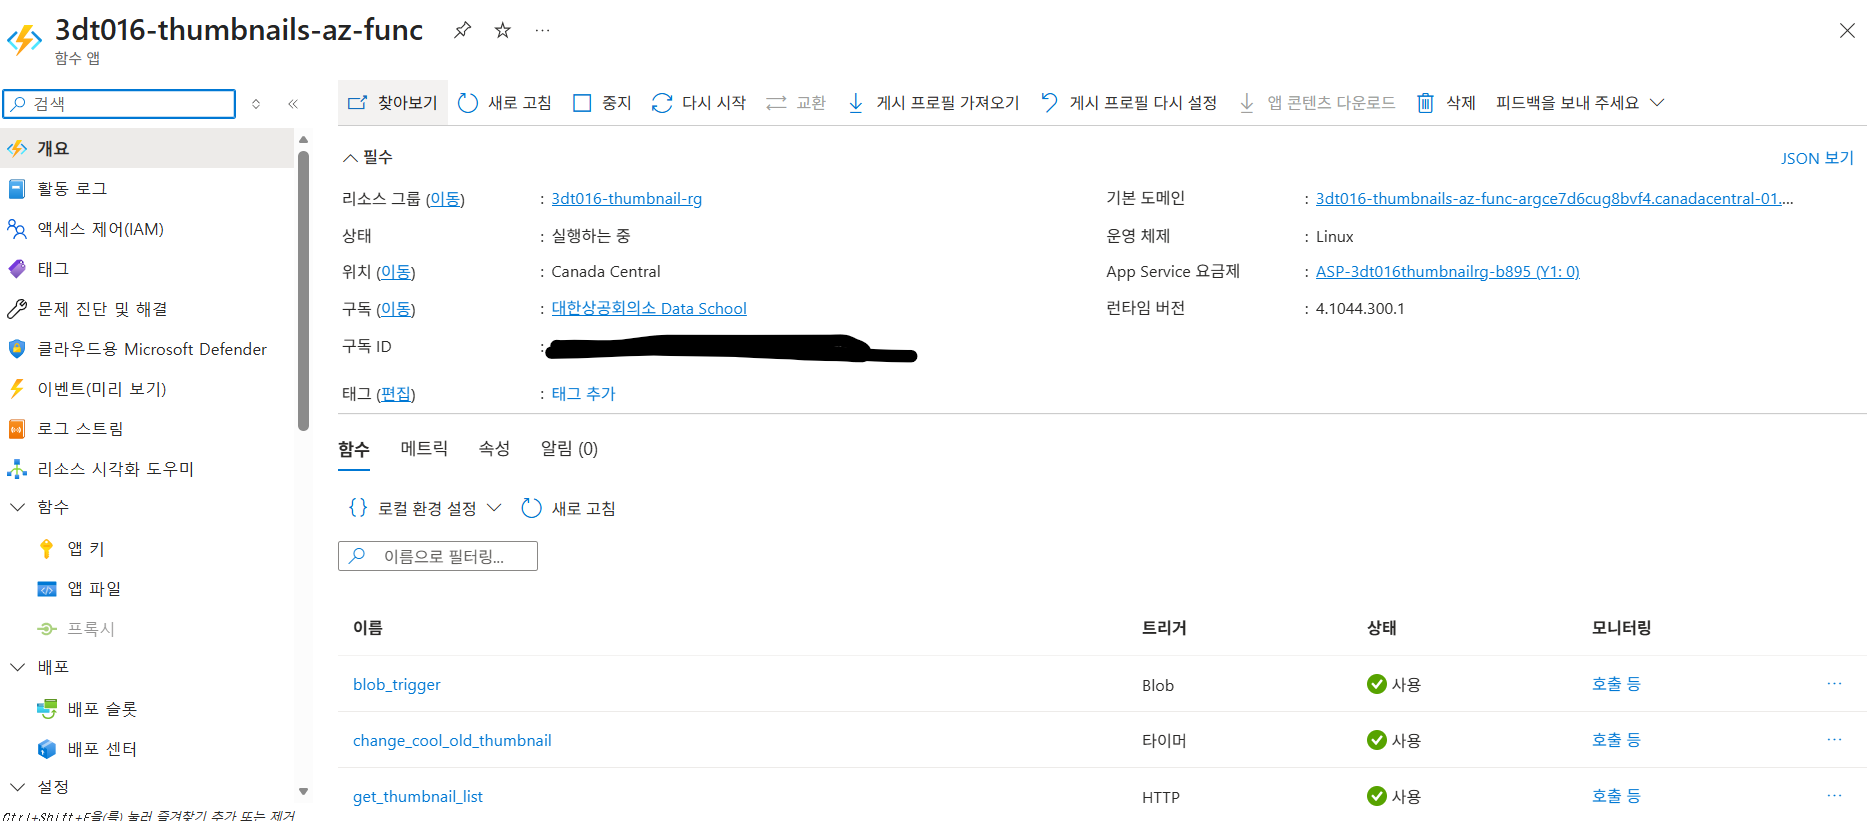Image resolution: width=1873 pixels, height=821 pixels.
Task: Switch to the 메트릭 tab
Action: pyautogui.click(x=424, y=448)
